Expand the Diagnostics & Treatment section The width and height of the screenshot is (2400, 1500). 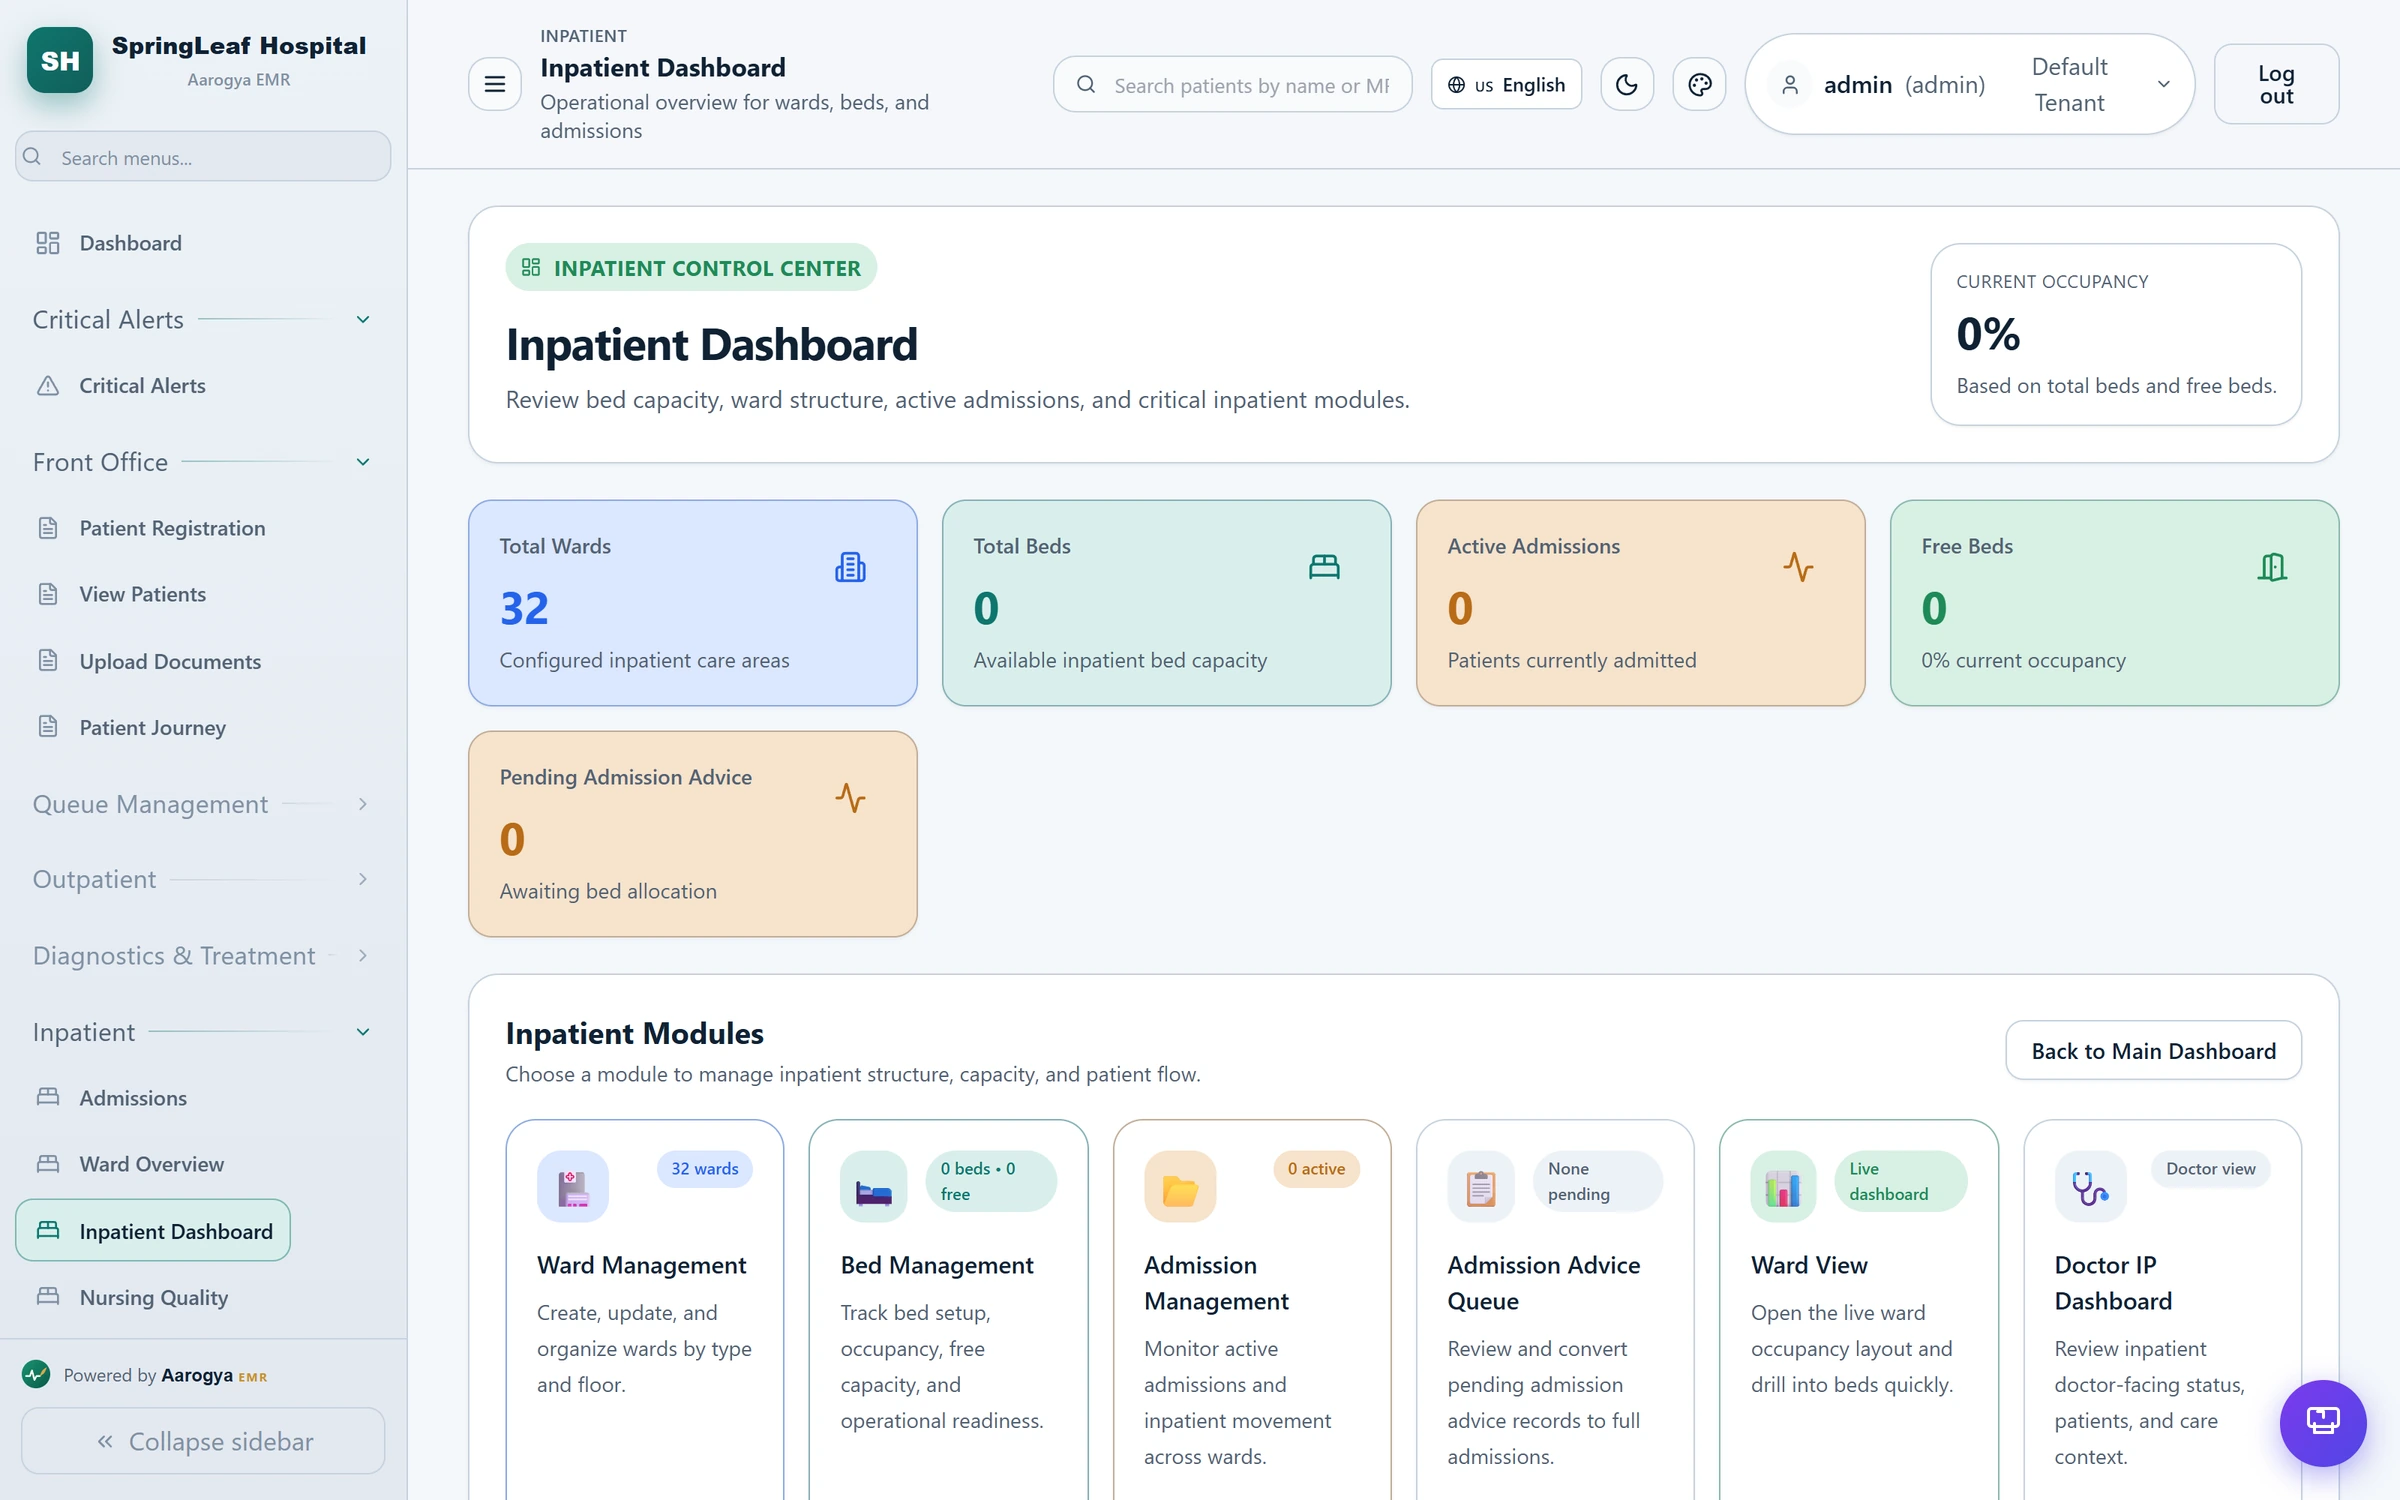(x=202, y=956)
